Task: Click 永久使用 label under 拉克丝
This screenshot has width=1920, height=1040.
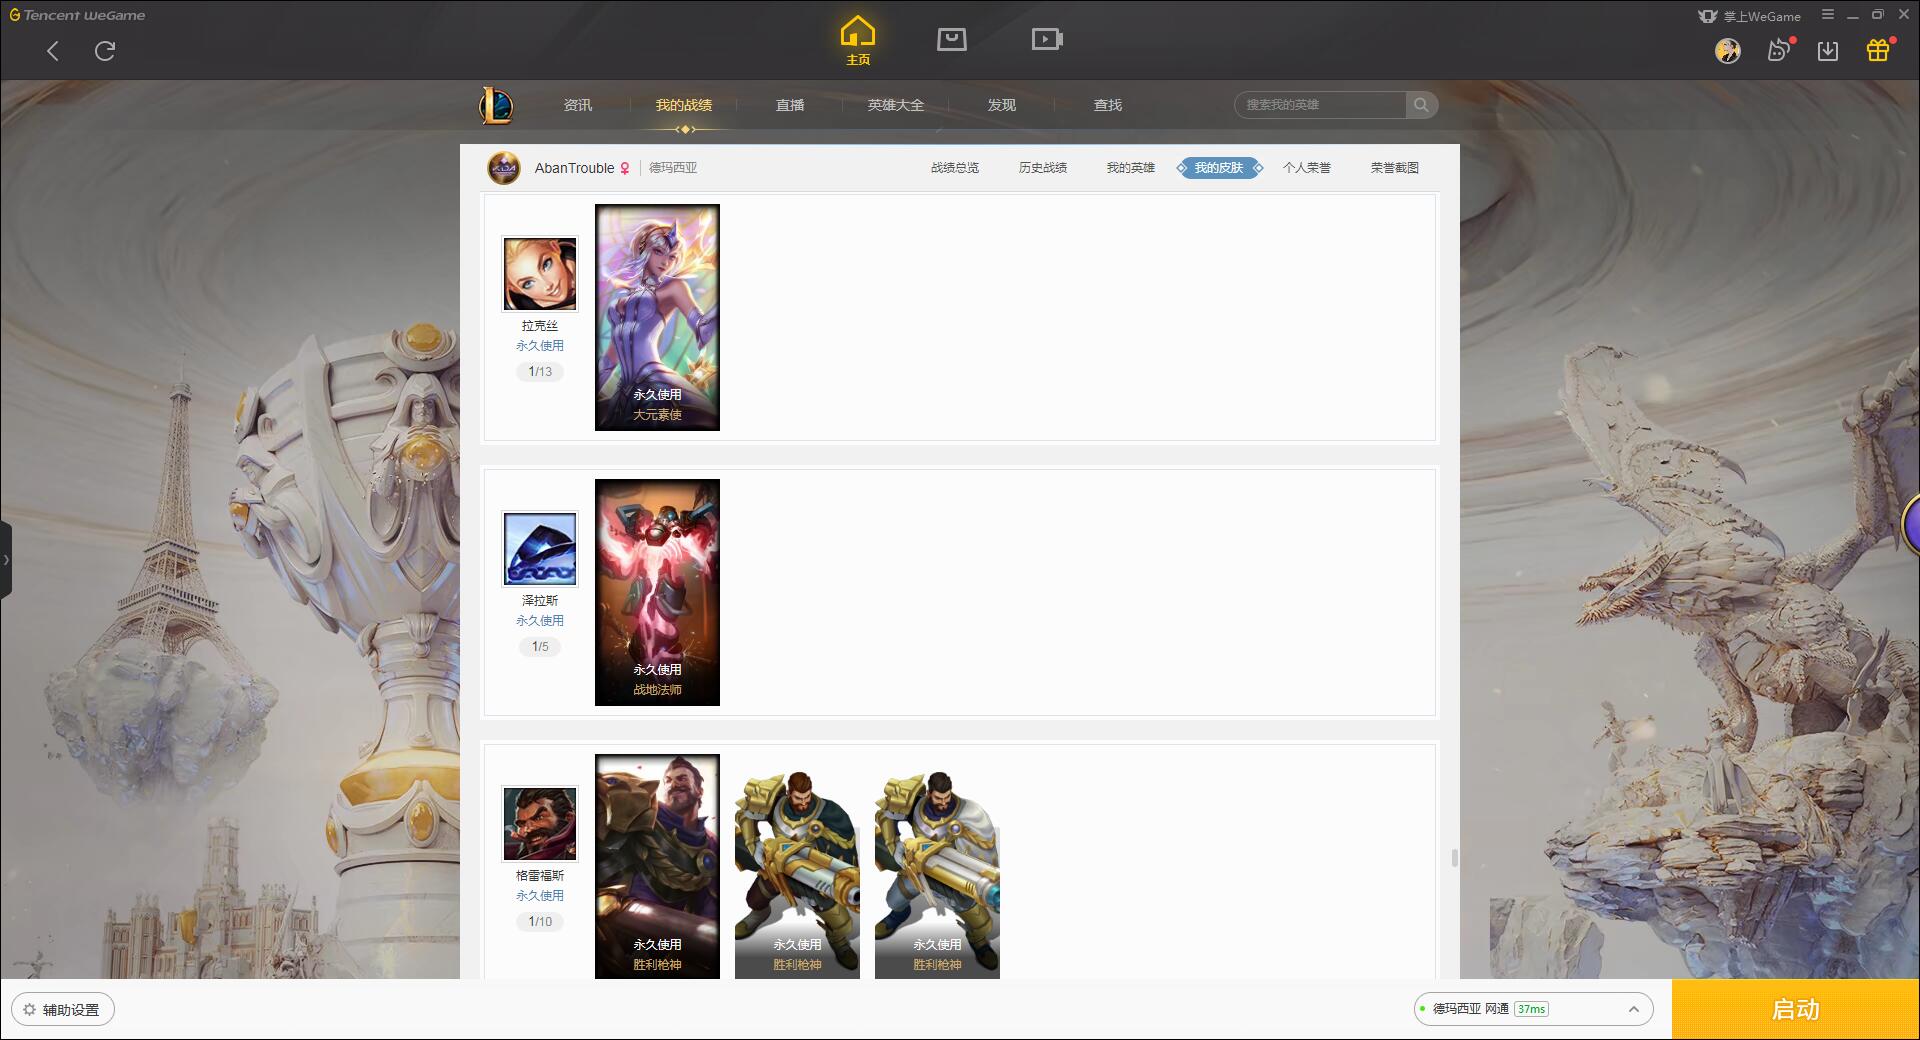Action: pyautogui.click(x=540, y=346)
